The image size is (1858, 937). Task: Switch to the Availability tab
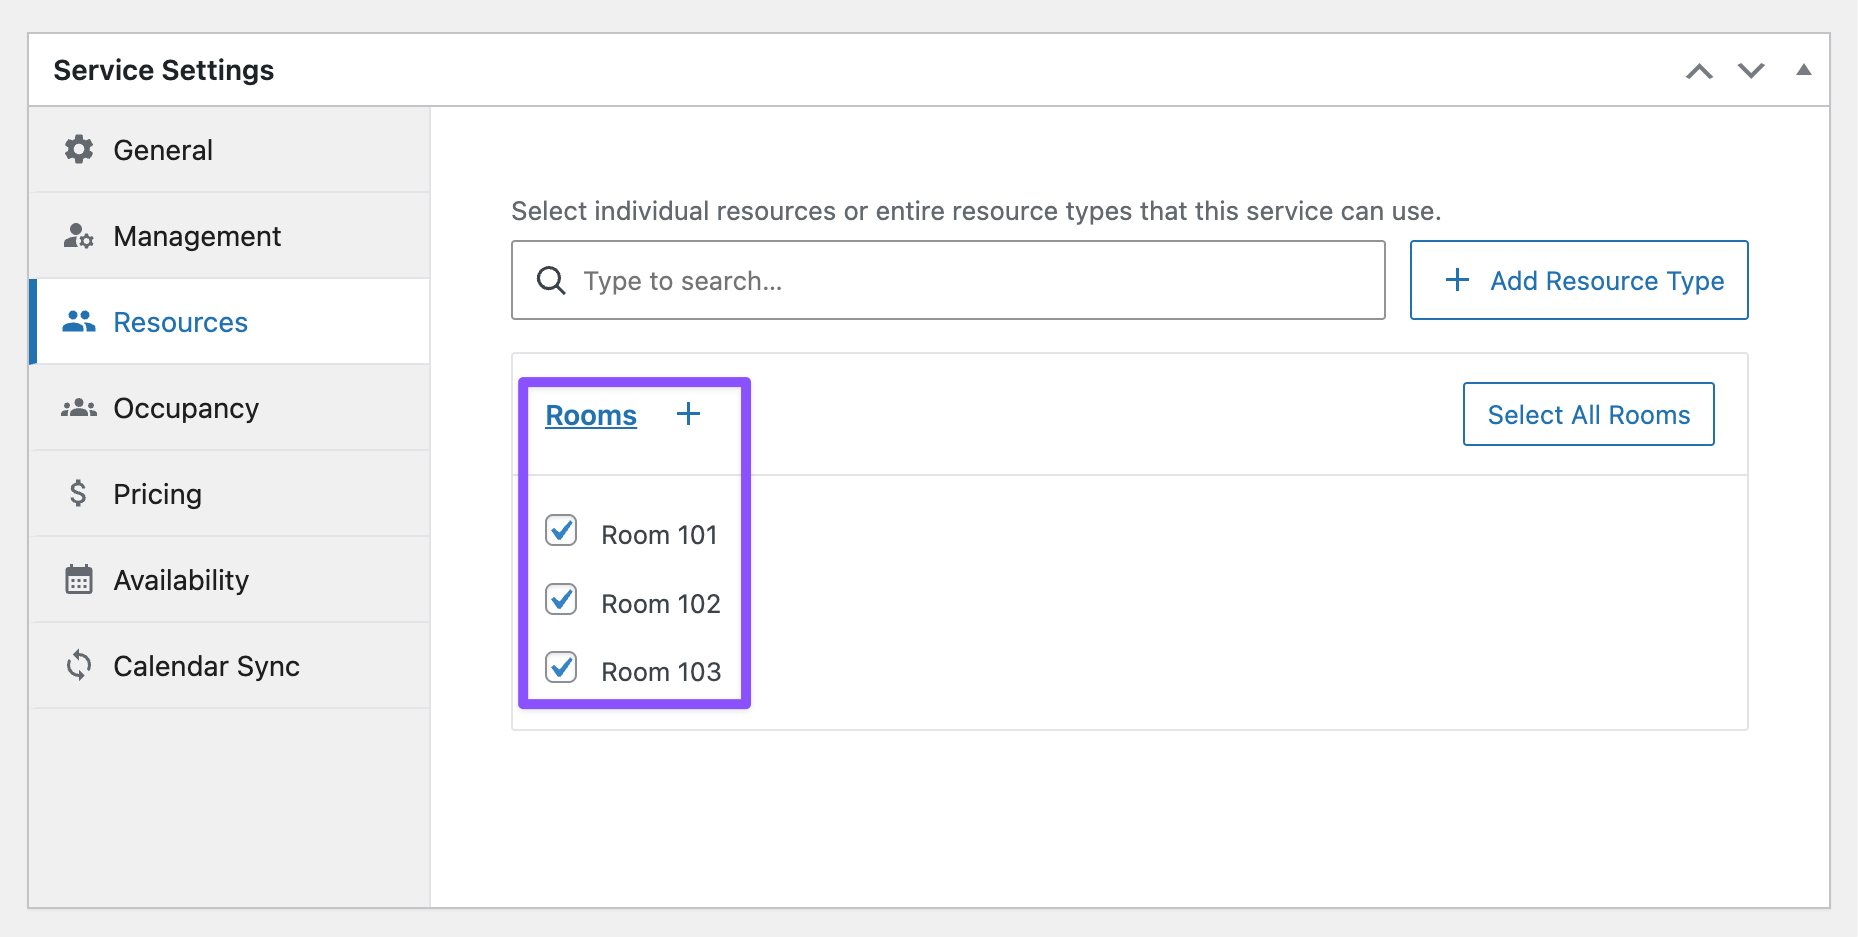click(181, 580)
